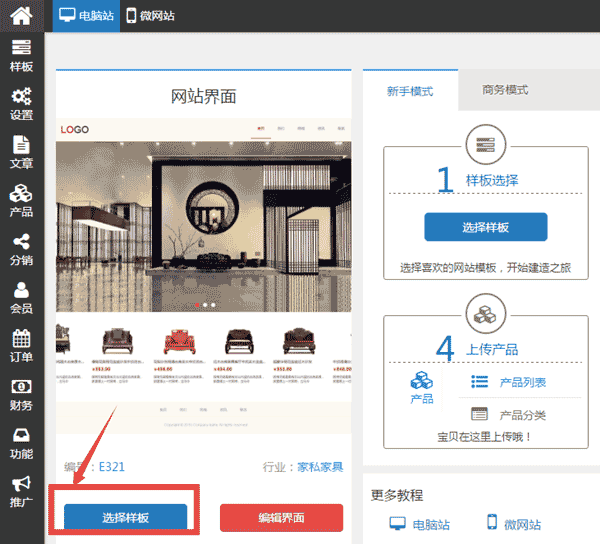Click 选择样板 button in step 1

(x=486, y=227)
